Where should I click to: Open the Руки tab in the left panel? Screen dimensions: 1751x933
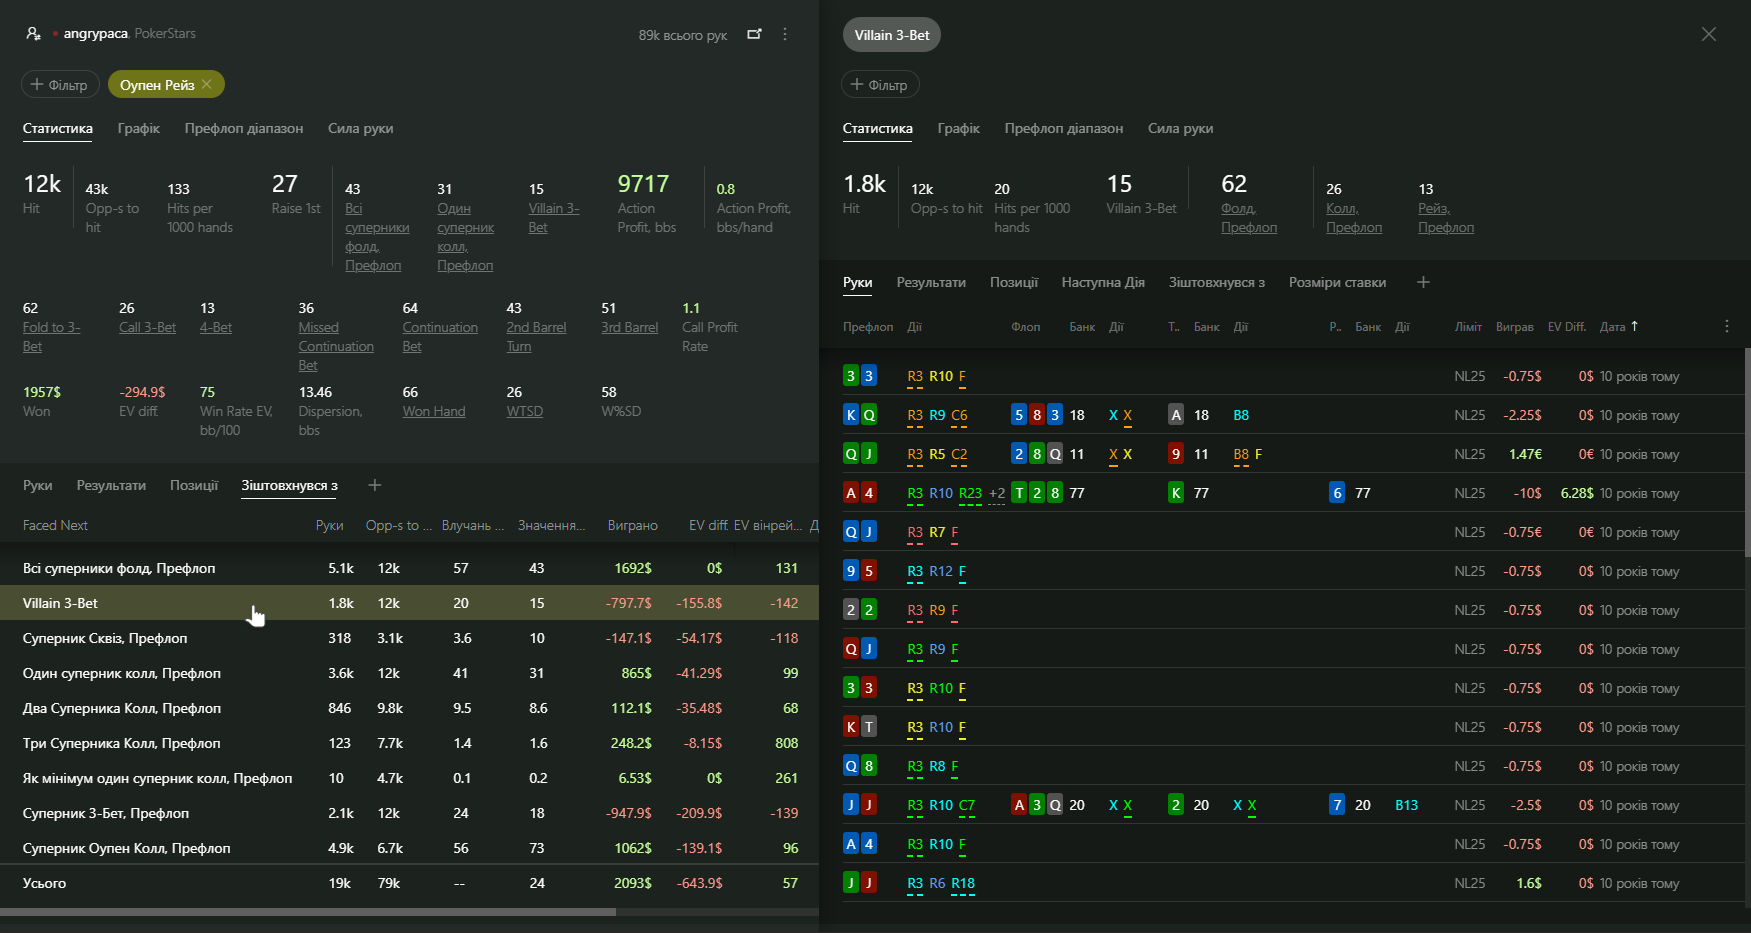click(x=38, y=485)
